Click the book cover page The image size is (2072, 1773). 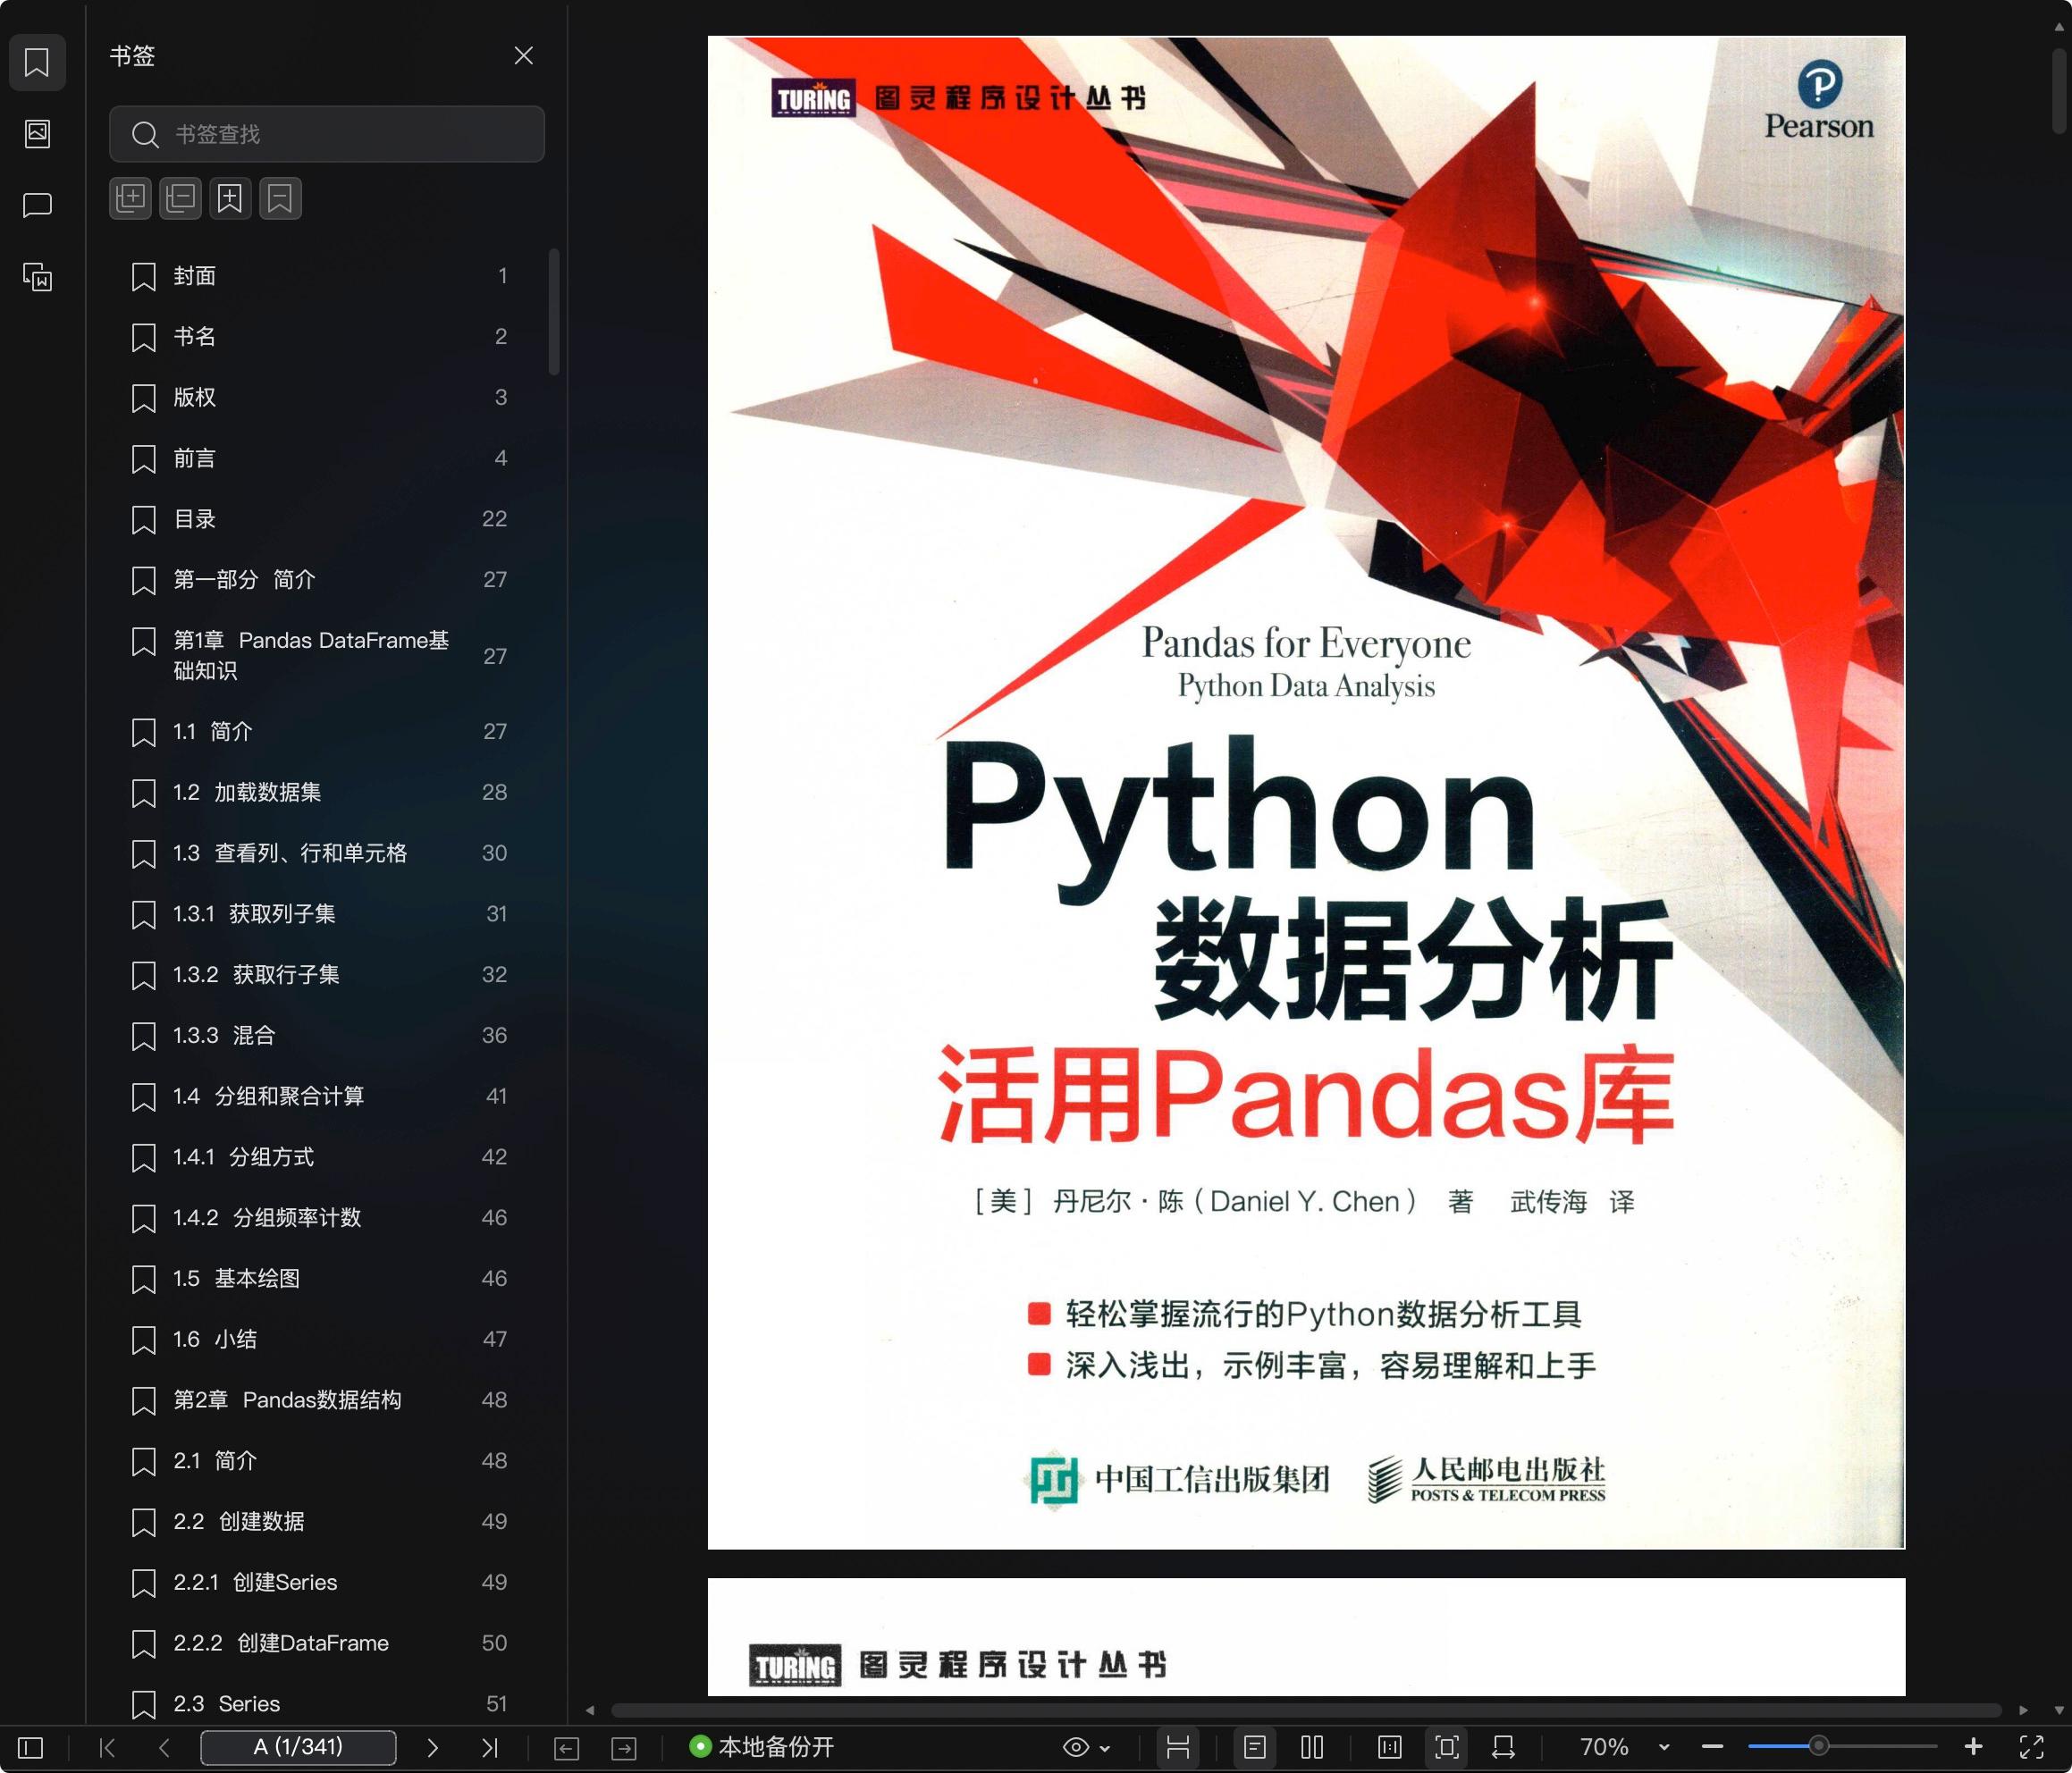pyautogui.click(x=1306, y=792)
